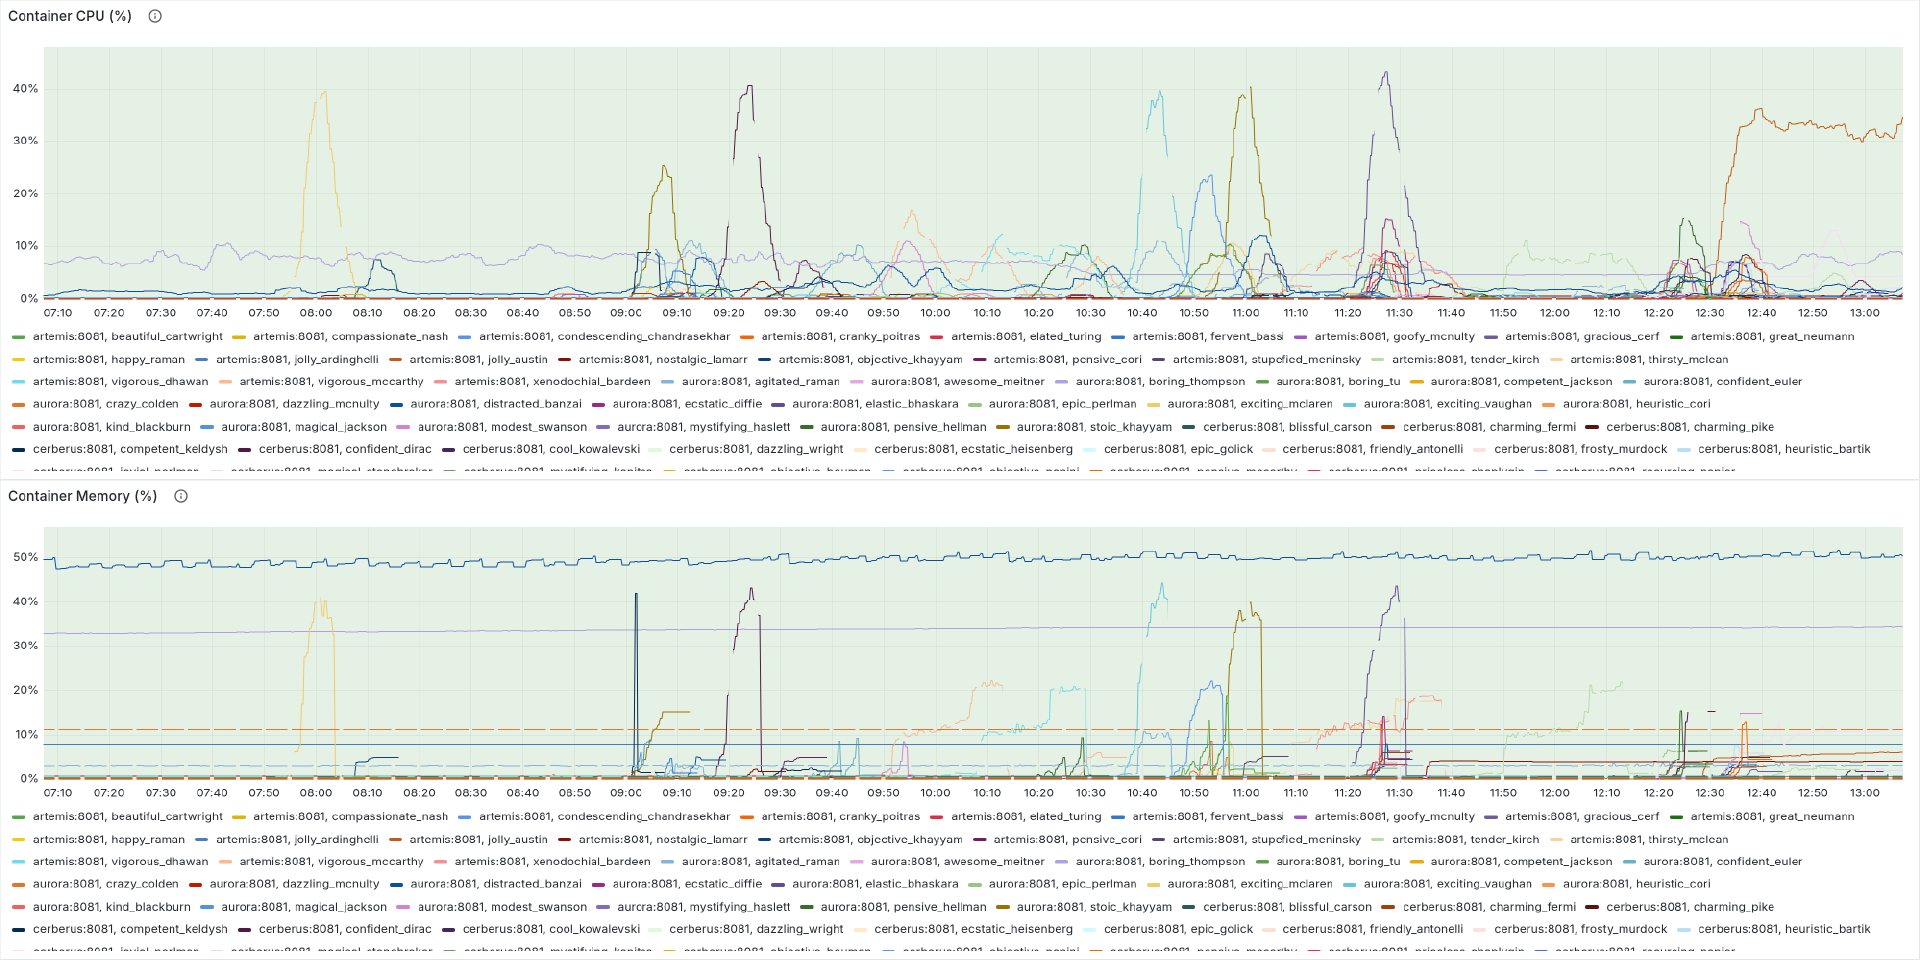The width and height of the screenshot is (1920, 960).
Task: Click happy_raman color swatch in CPU legend
Action: click(x=19, y=360)
